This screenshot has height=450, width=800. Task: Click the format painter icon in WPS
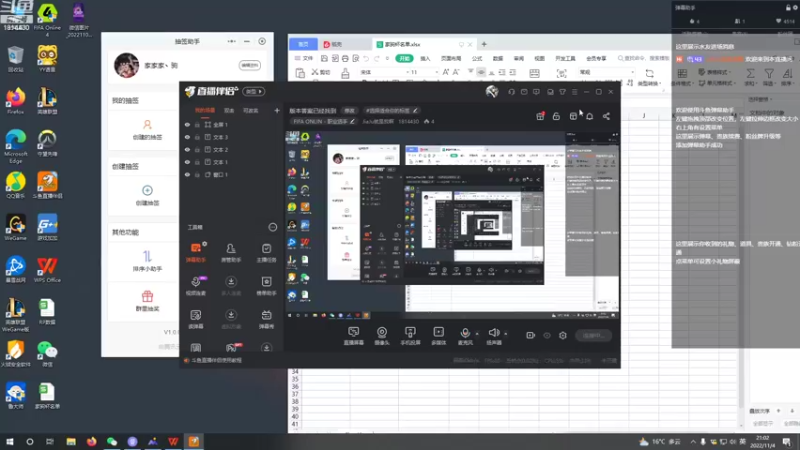click(345, 73)
